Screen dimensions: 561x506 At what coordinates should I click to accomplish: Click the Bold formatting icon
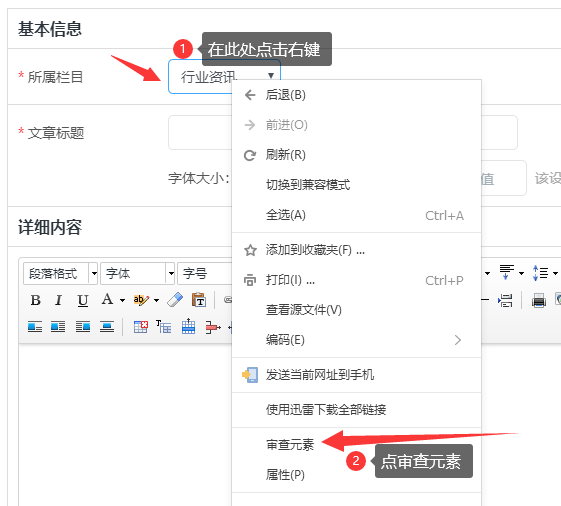(35, 300)
